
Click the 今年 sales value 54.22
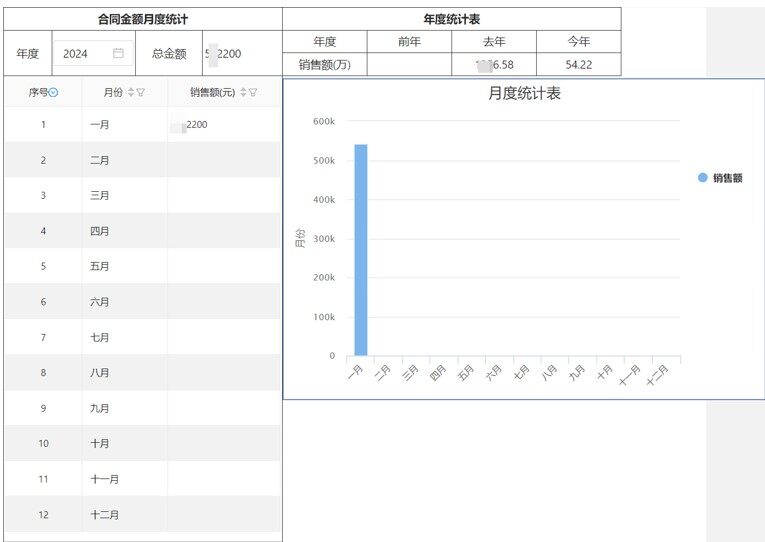coord(578,65)
